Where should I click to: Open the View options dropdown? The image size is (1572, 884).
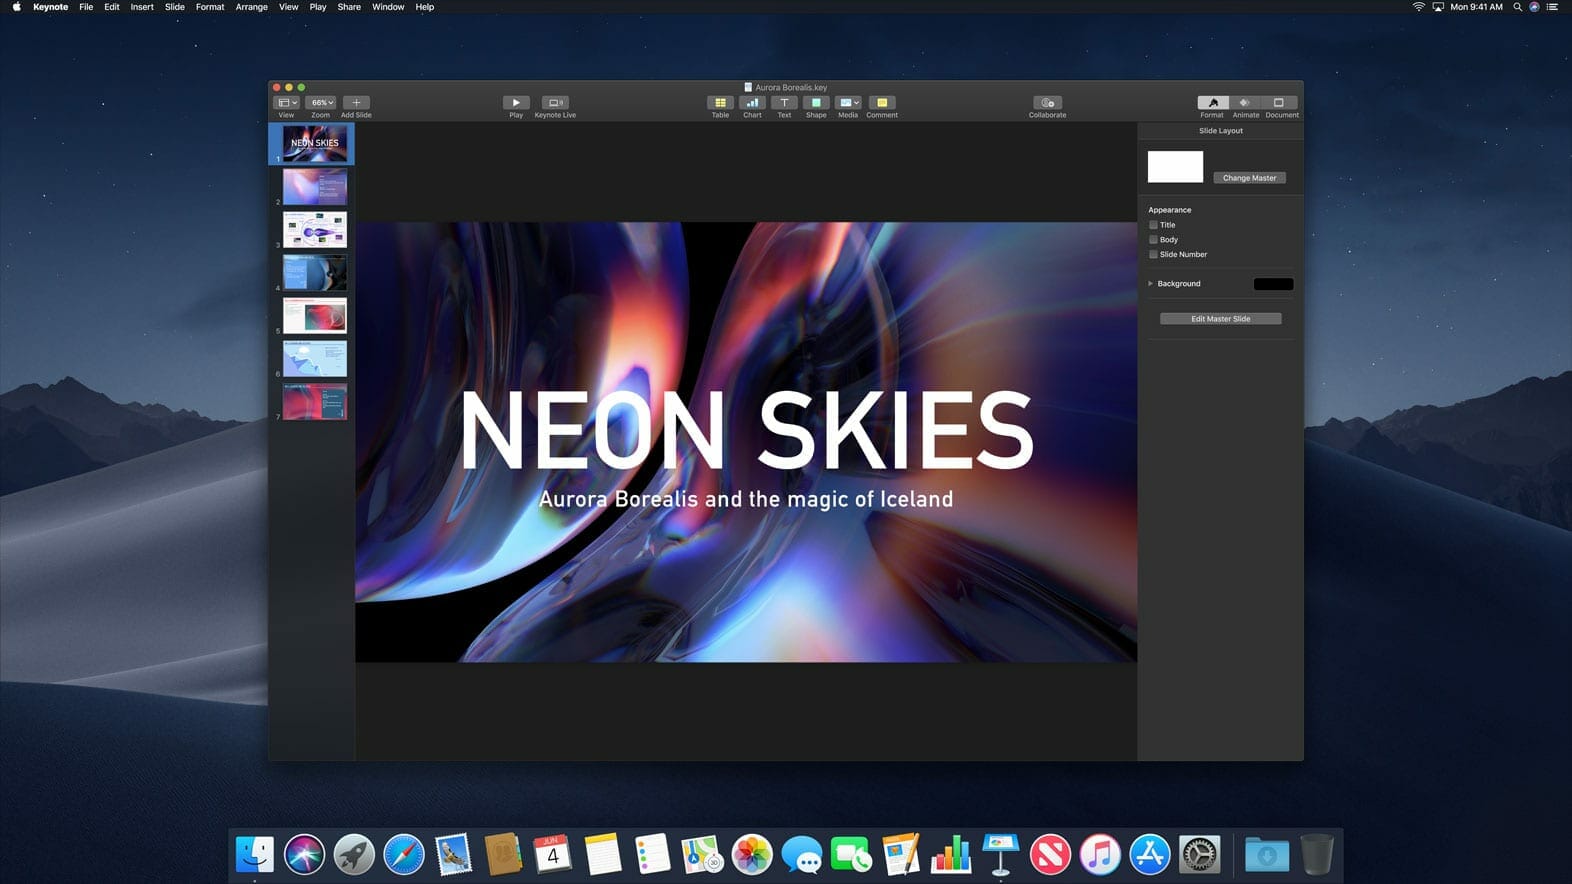(287, 103)
